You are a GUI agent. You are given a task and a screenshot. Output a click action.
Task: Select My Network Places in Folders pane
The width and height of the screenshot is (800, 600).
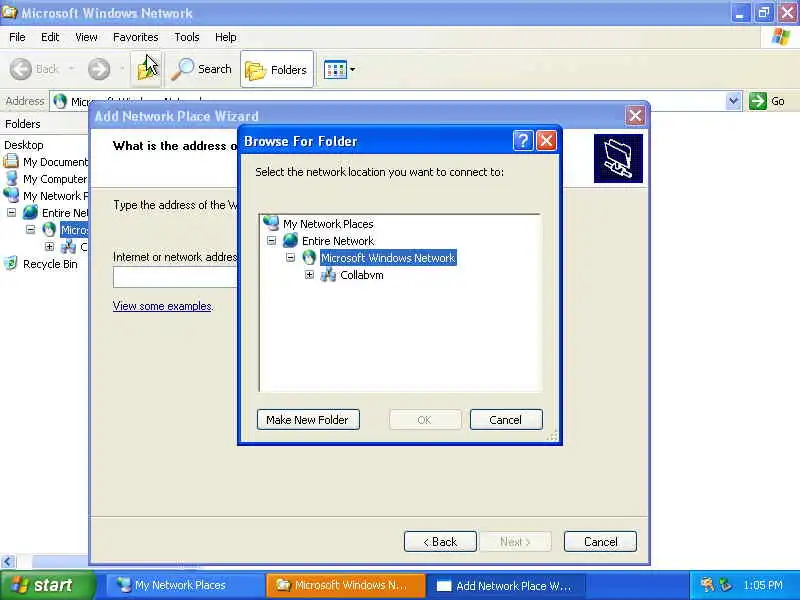55,196
